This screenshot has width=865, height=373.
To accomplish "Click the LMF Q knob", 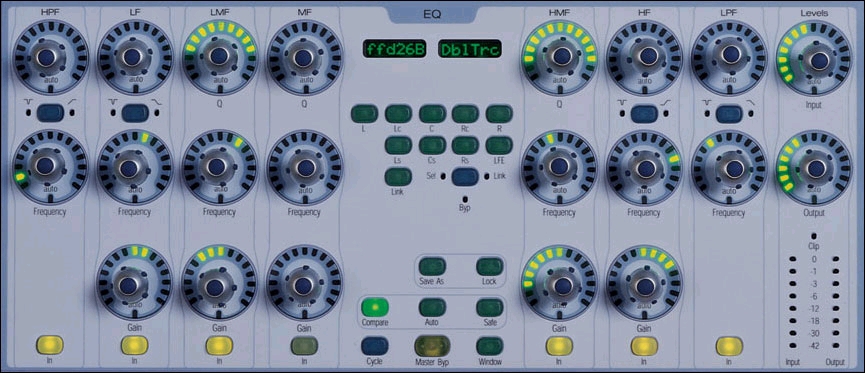I will [x=220, y=56].
